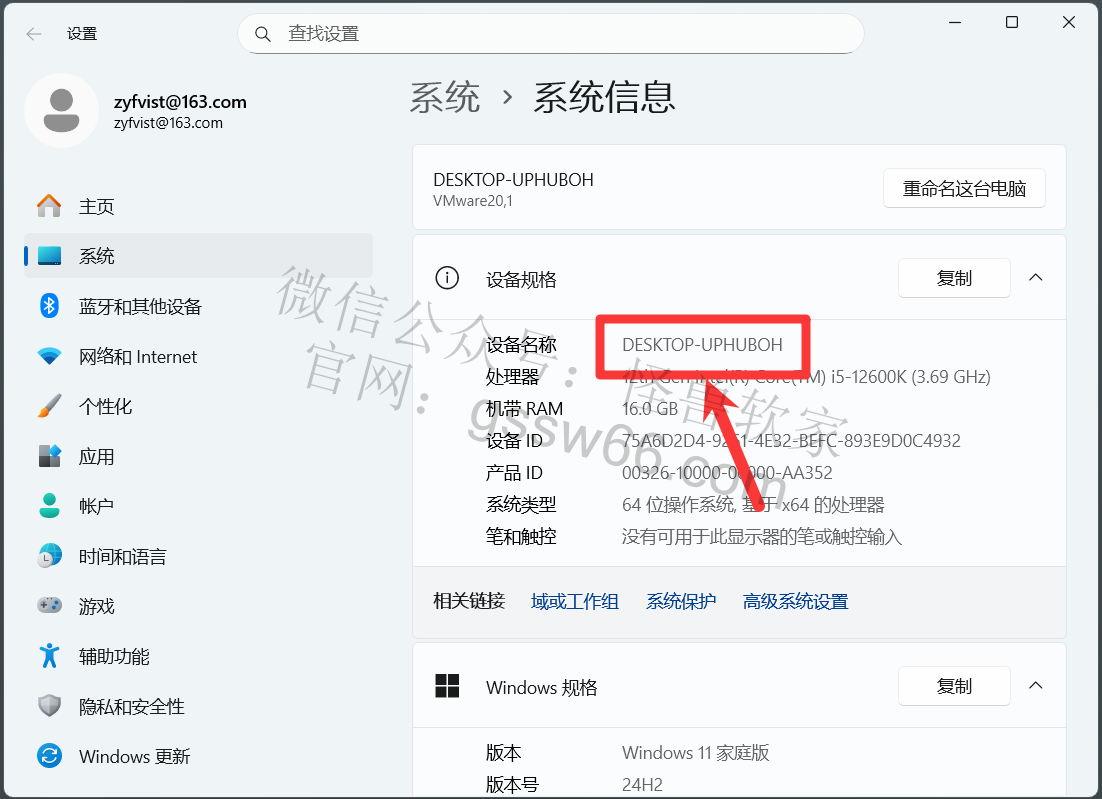Click the device ID value 75A6D2D4
Screen dimensions: 1102x799
point(791,441)
